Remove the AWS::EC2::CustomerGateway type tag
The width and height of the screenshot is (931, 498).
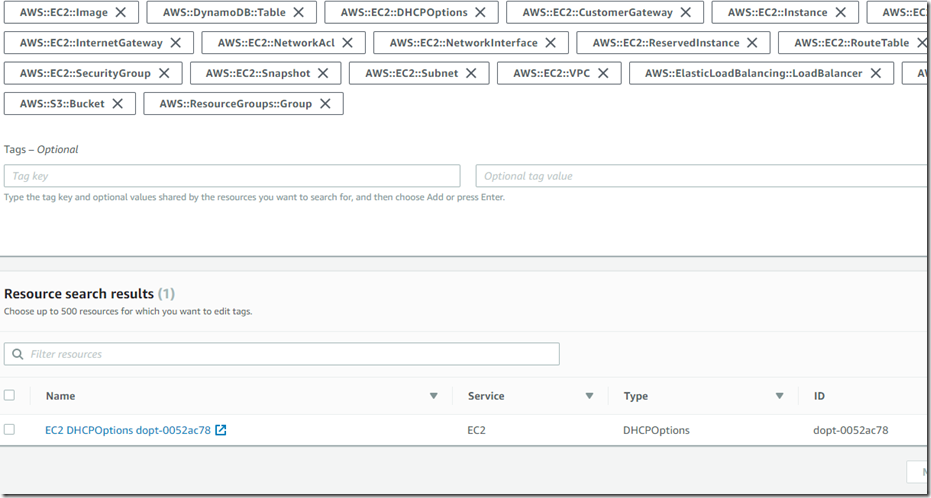coord(686,12)
